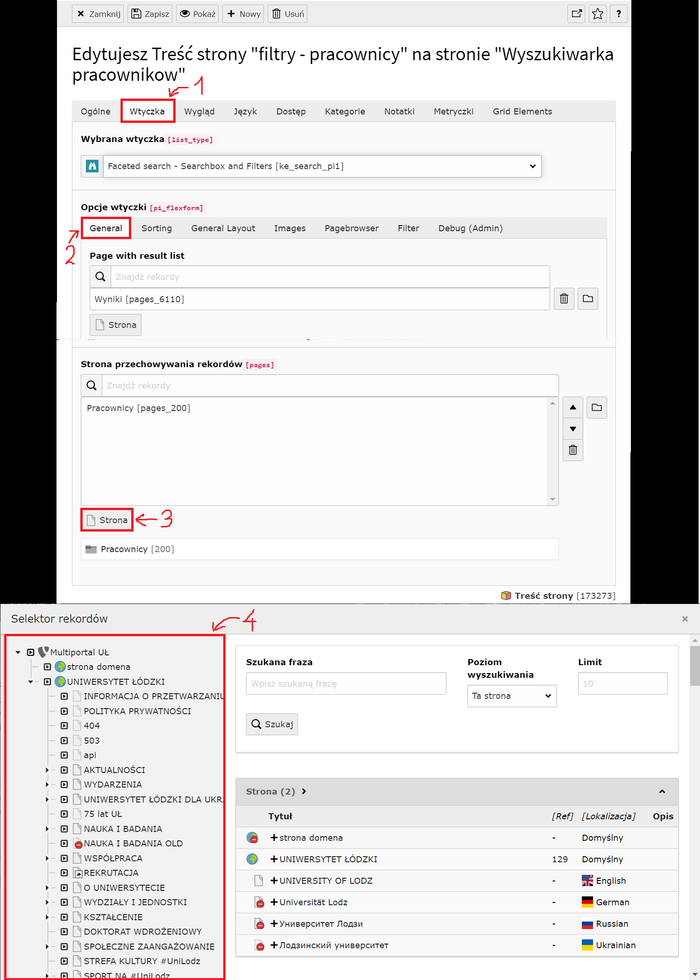Collapse the Strona (2) results panel
This screenshot has width=700, height=980.
[661, 791]
